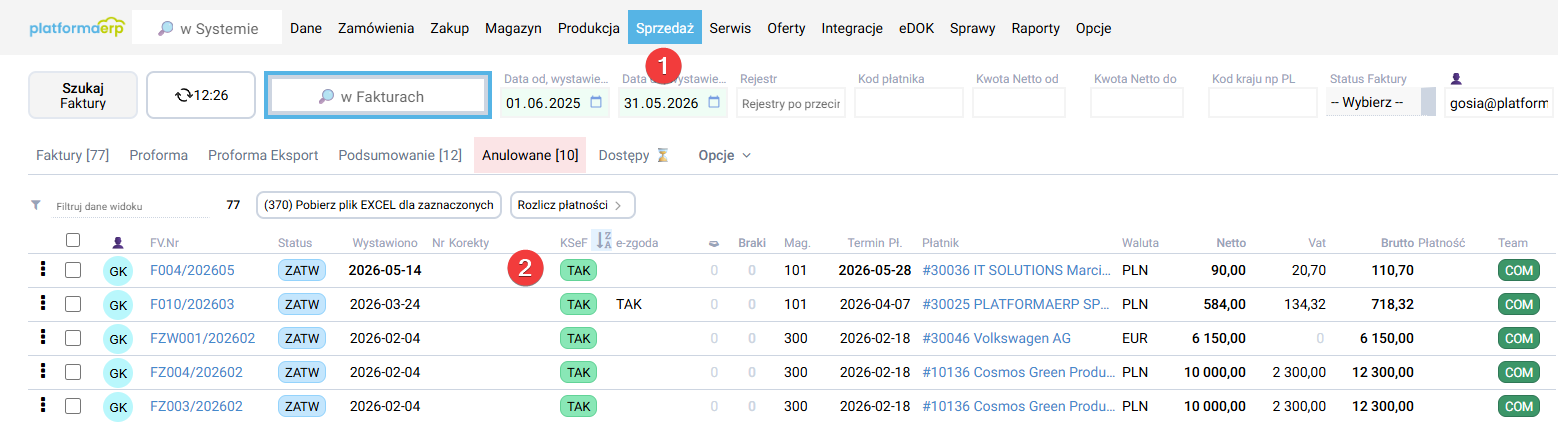
Task: Click the user icon in the table header
Action: click(x=118, y=242)
